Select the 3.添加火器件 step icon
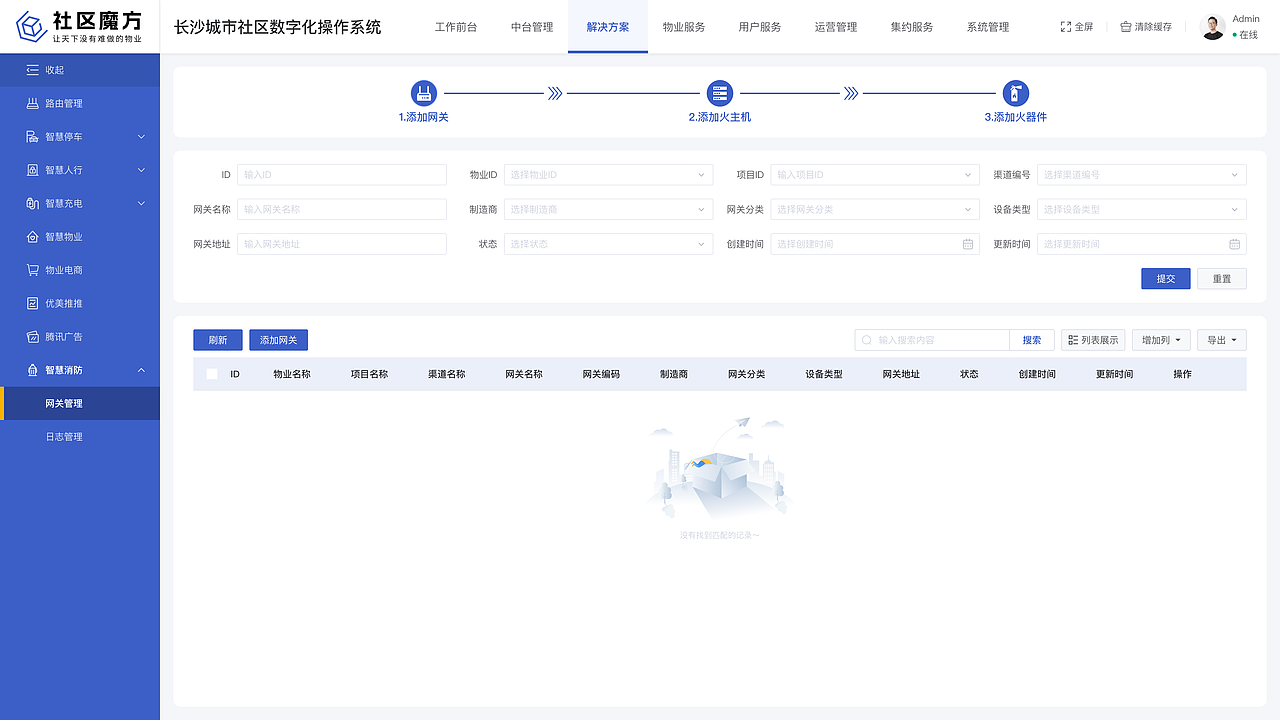The height and width of the screenshot is (720, 1280). pyautogui.click(x=1016, y=92)
